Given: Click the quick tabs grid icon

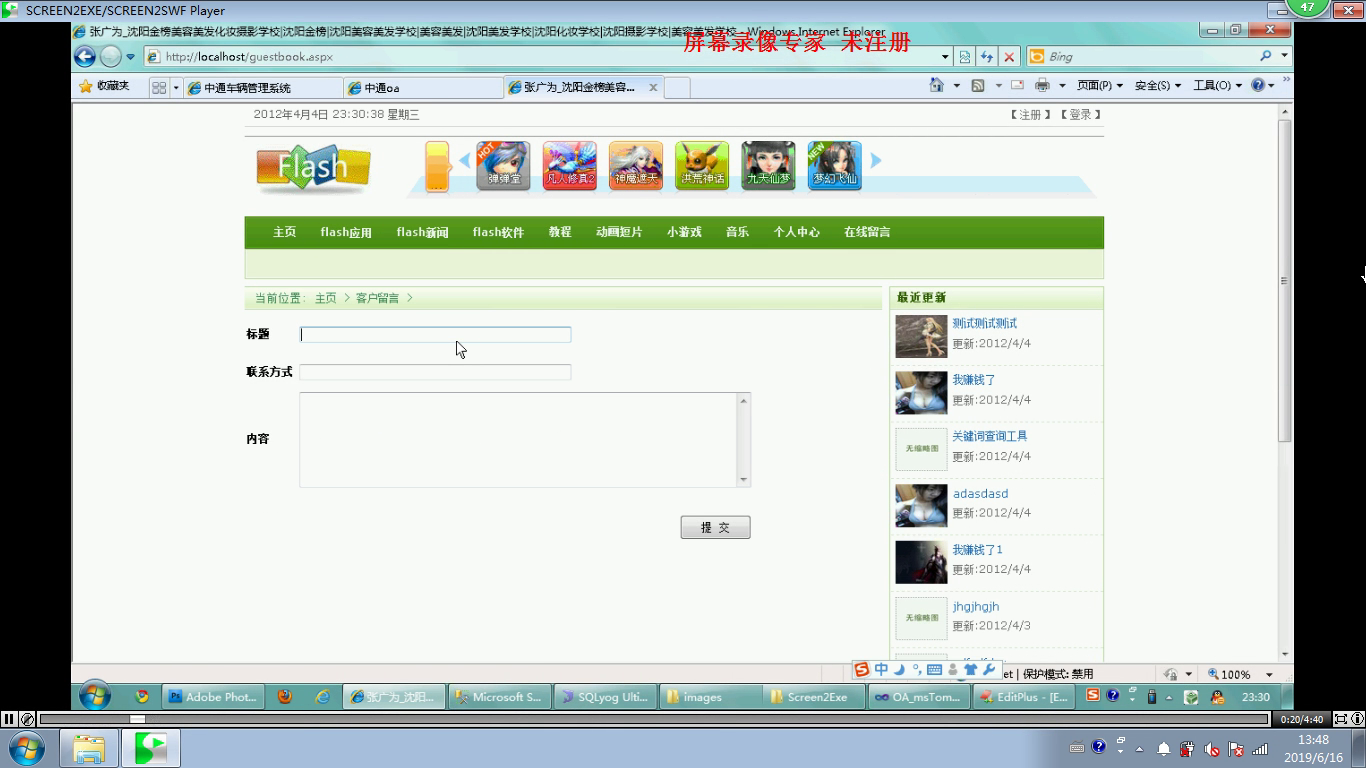Looking at the screenshot, I should [x=159, y=87].
